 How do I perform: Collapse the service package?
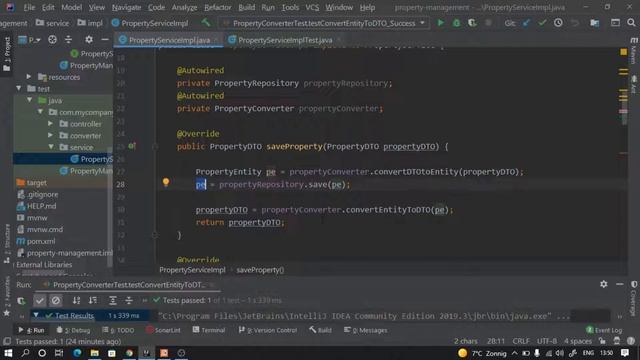pyautogui.click(x=51, y=147)
